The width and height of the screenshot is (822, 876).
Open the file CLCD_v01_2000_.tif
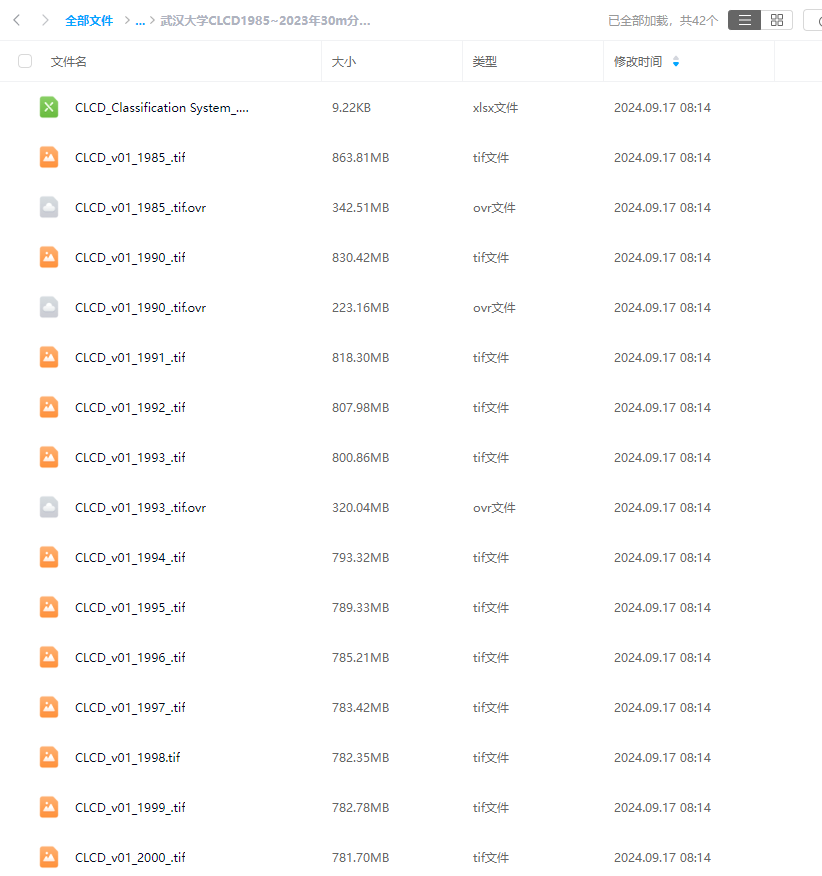130,857
